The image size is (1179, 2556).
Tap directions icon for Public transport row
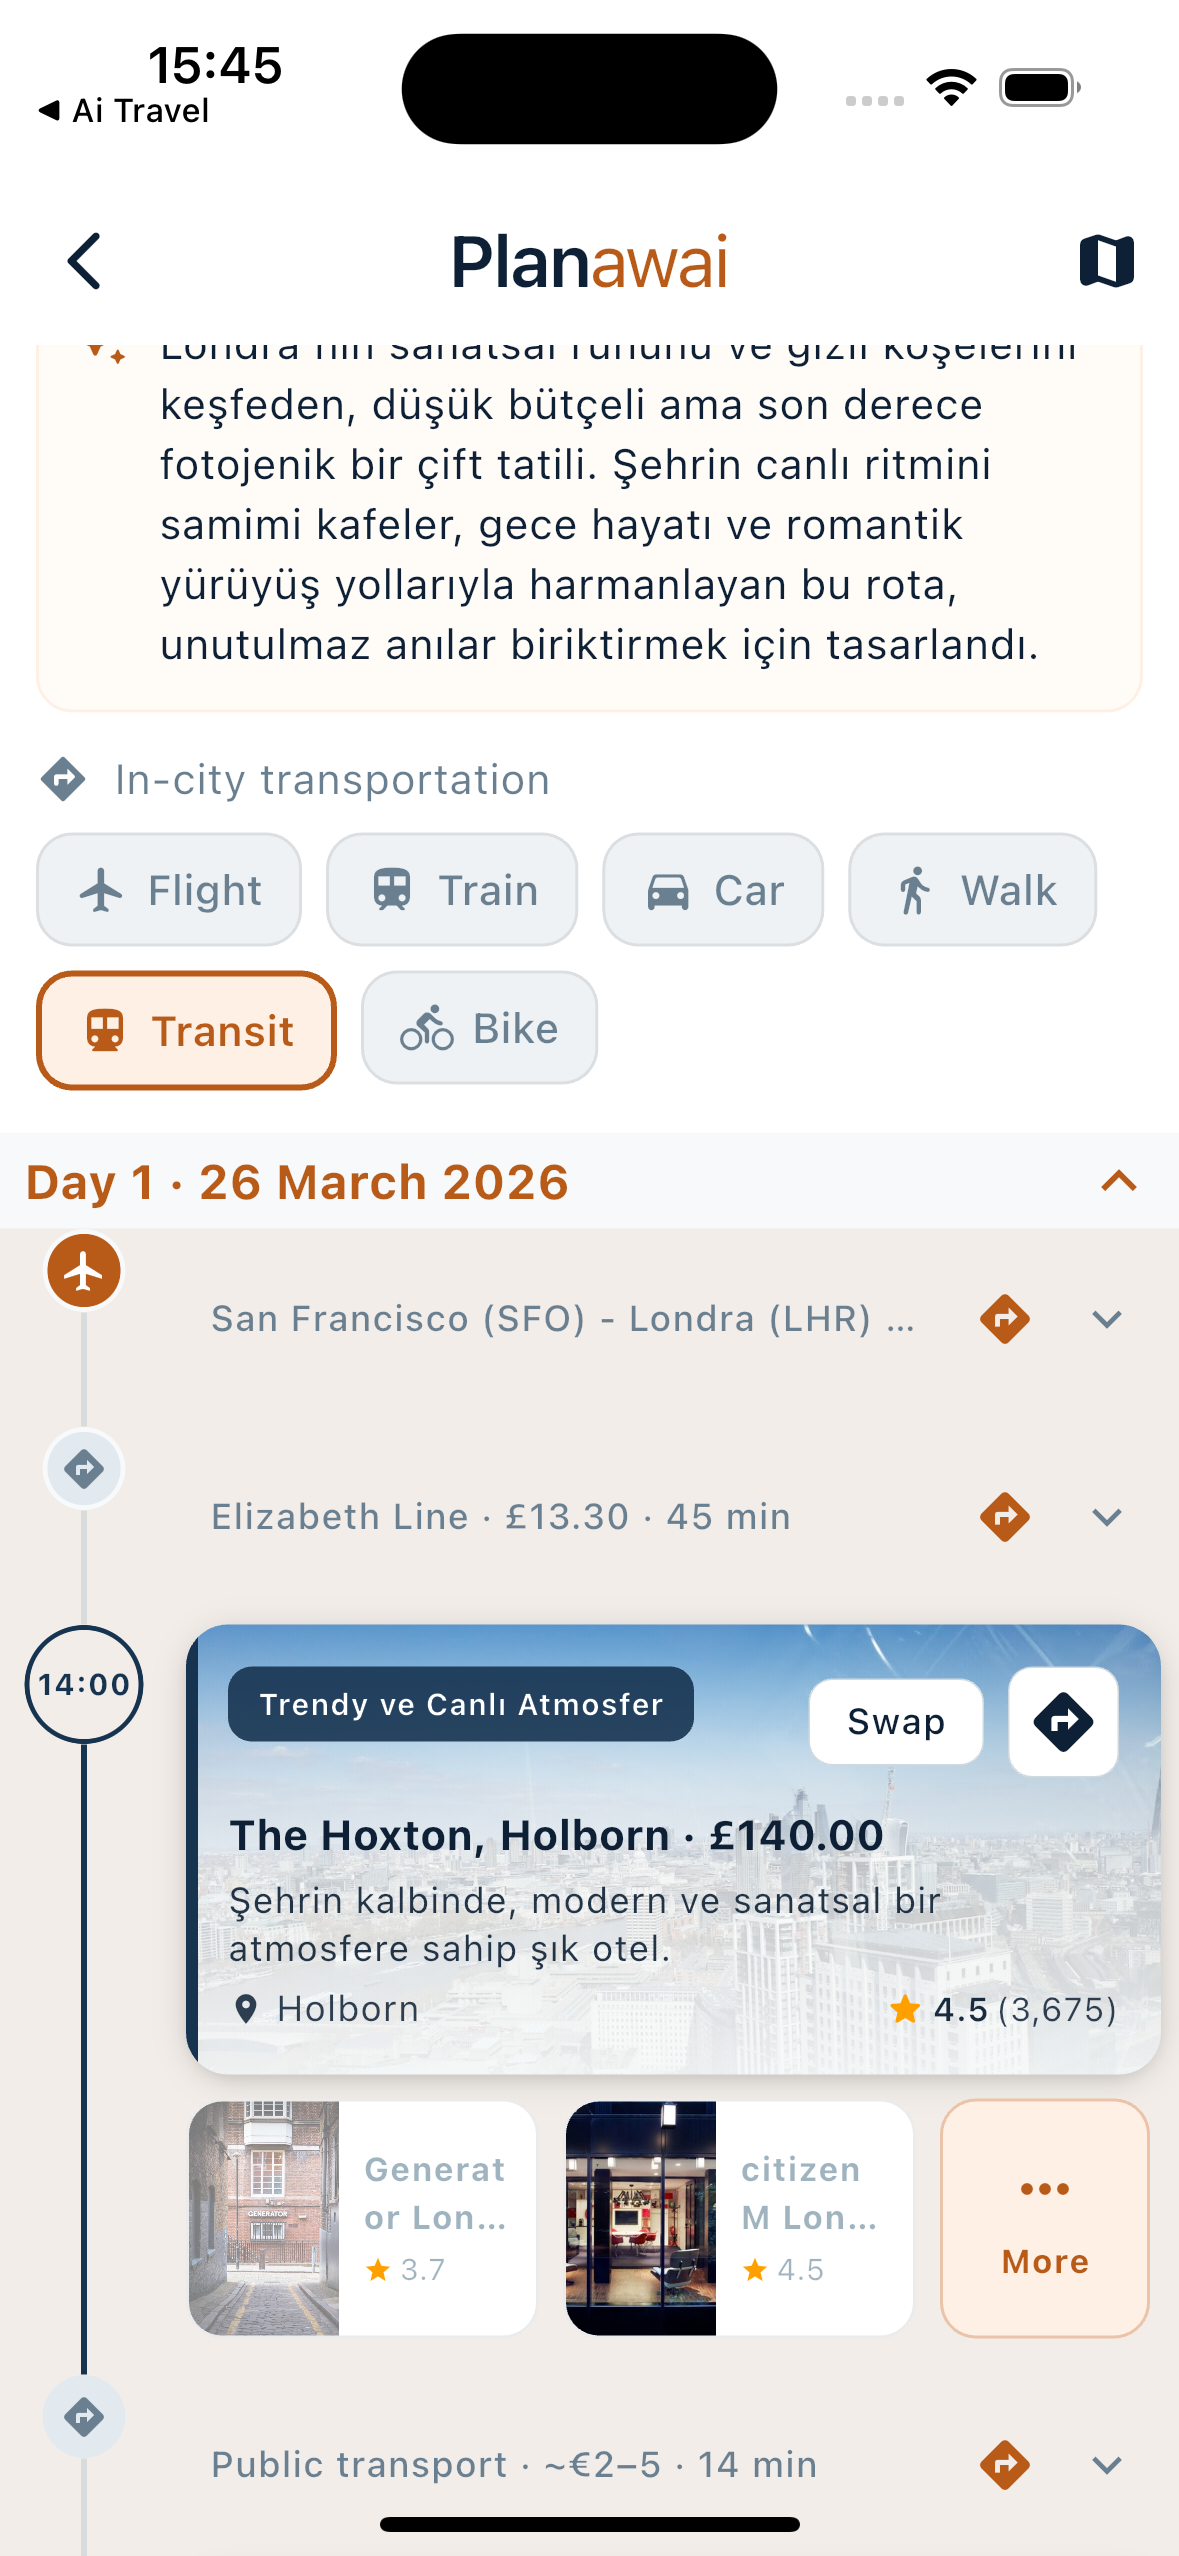tap(1004, 2465)
